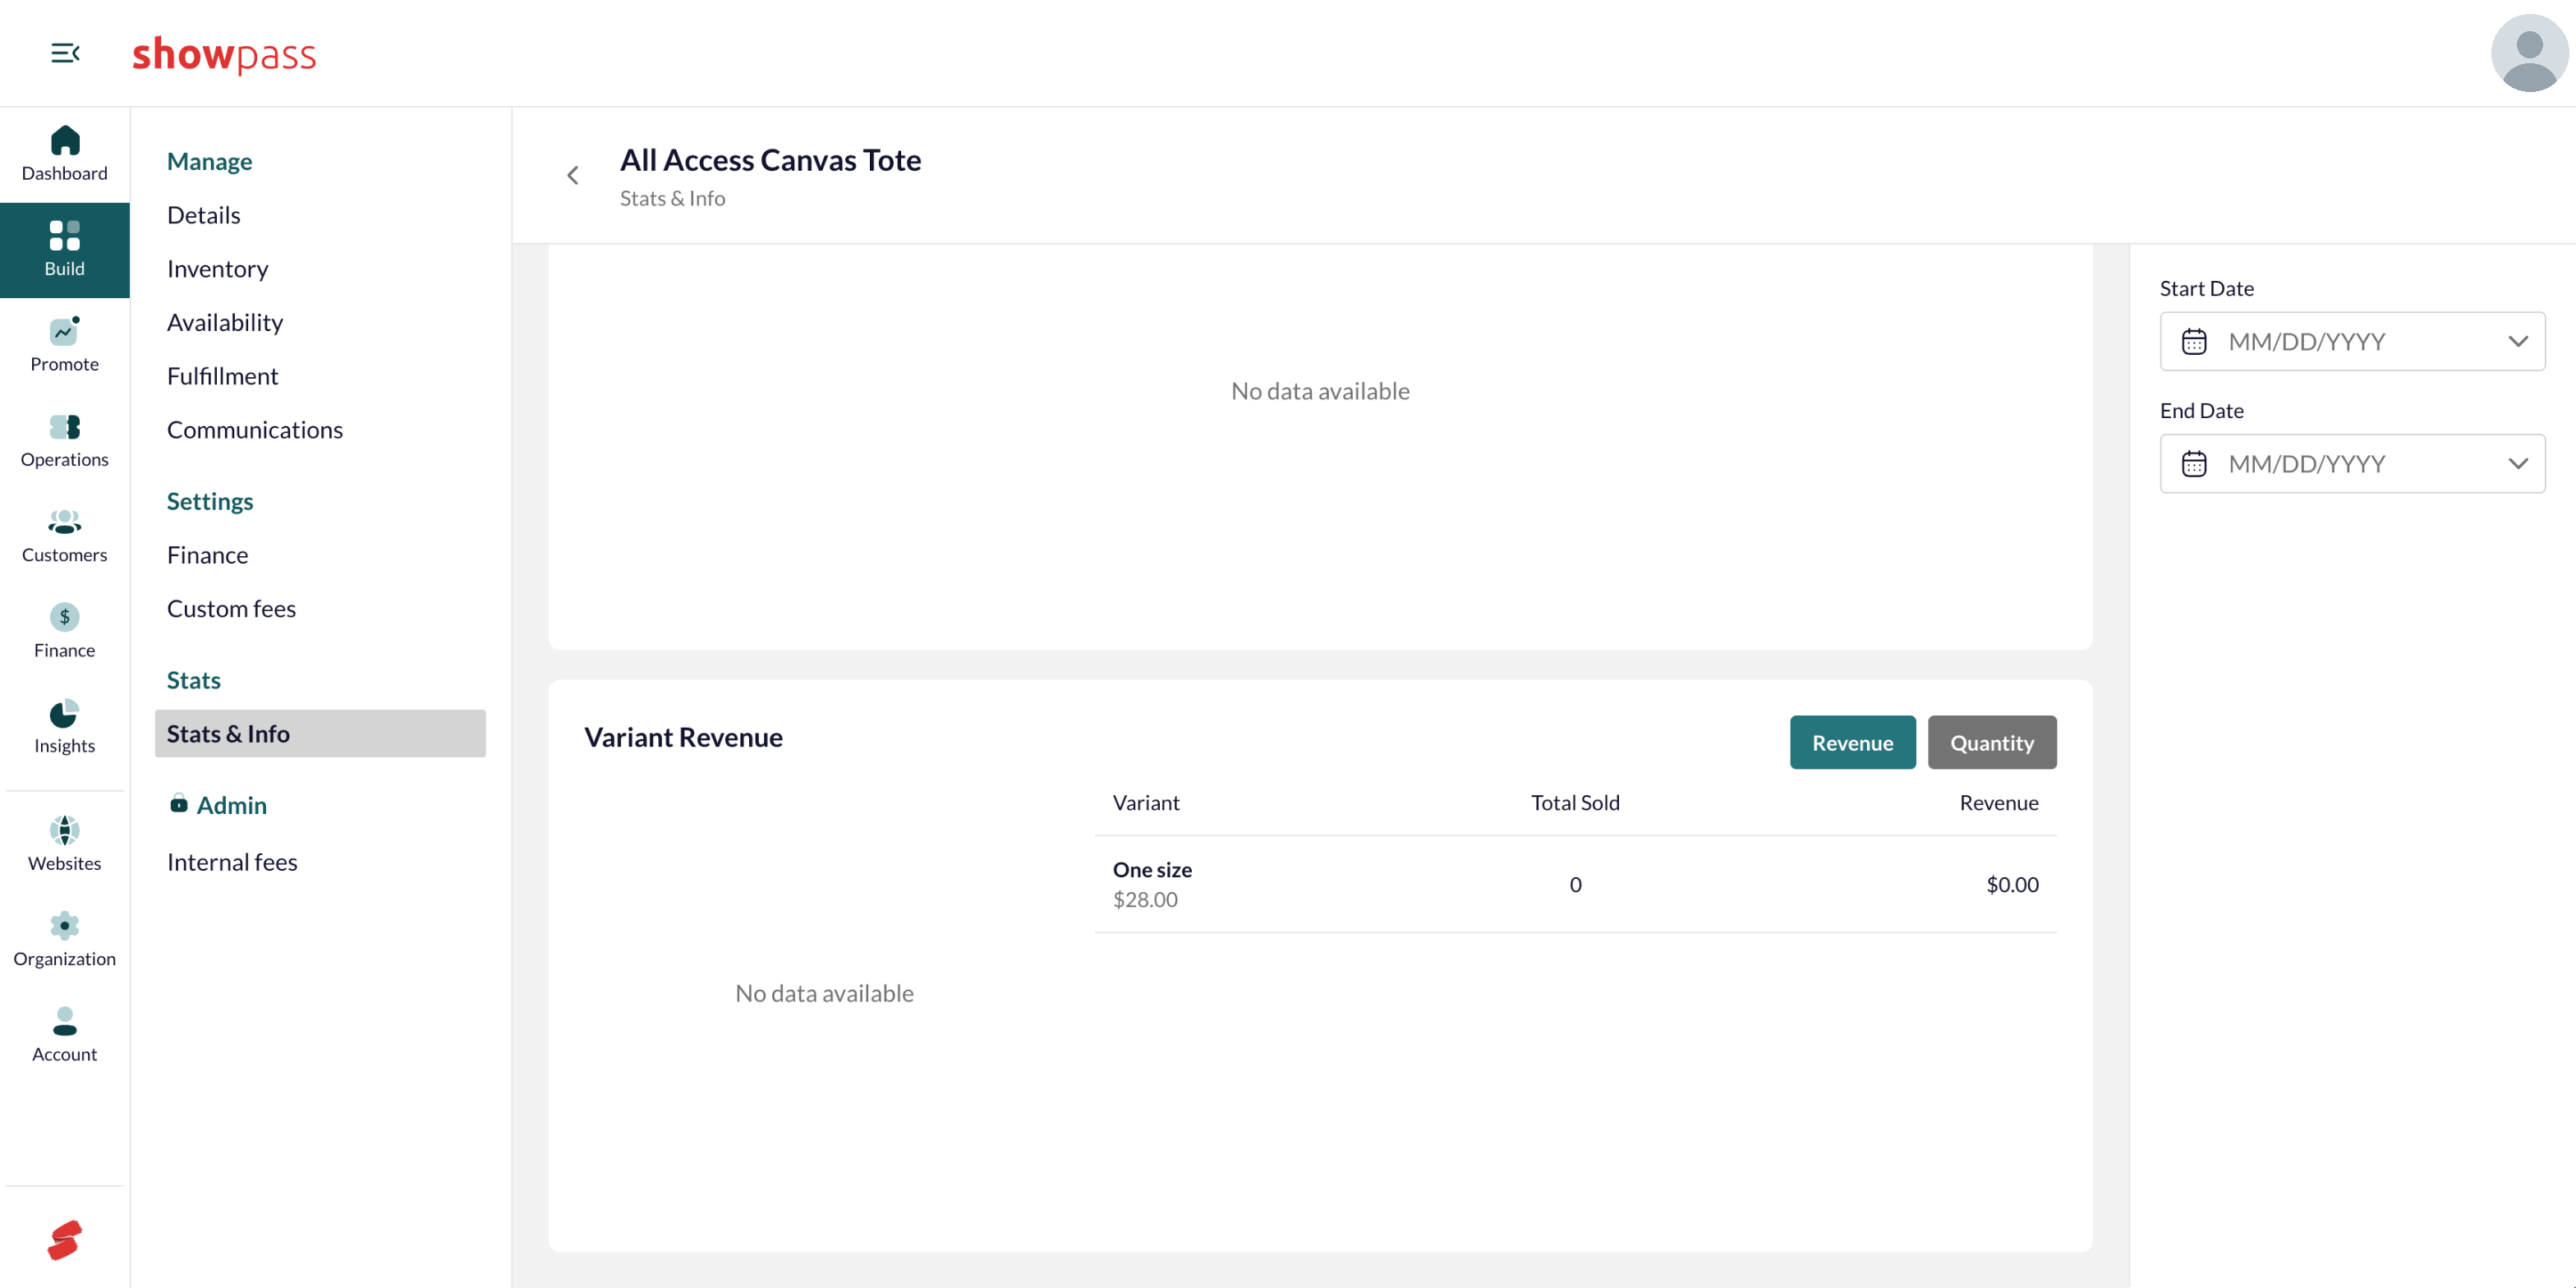Select the Stats & Info item

pyautogui.click(x=320, y=734)
